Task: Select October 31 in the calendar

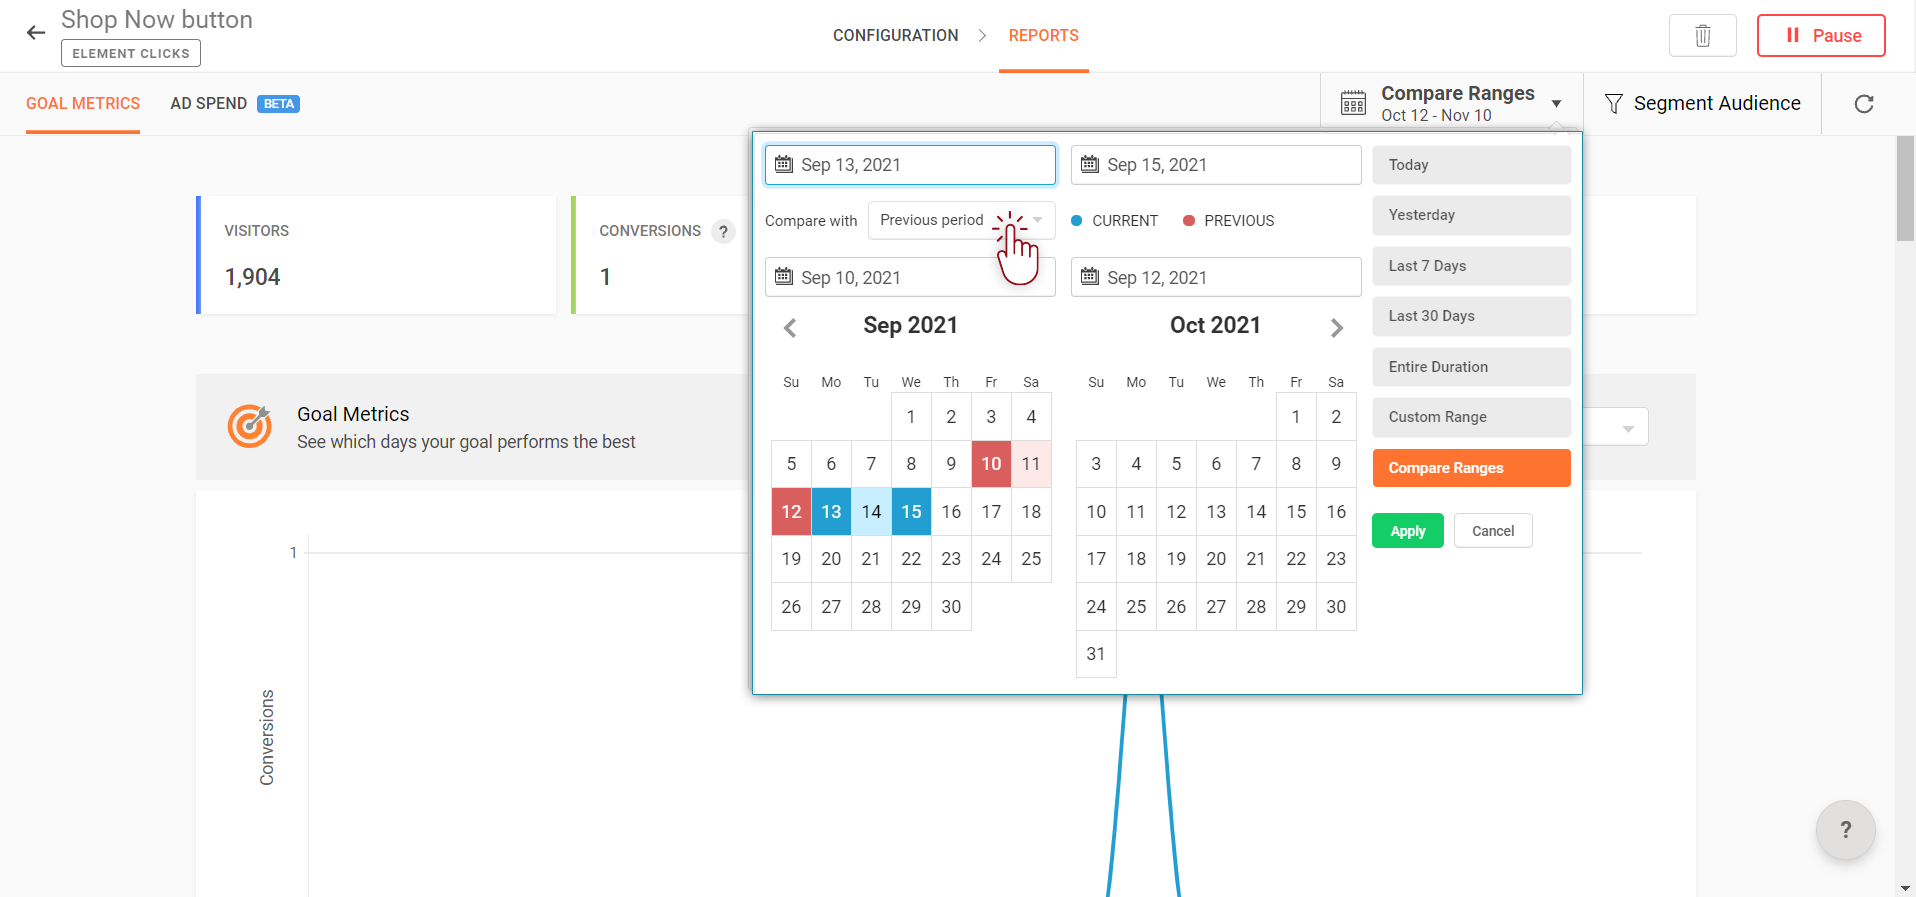Action: [x=1096, y=654]
